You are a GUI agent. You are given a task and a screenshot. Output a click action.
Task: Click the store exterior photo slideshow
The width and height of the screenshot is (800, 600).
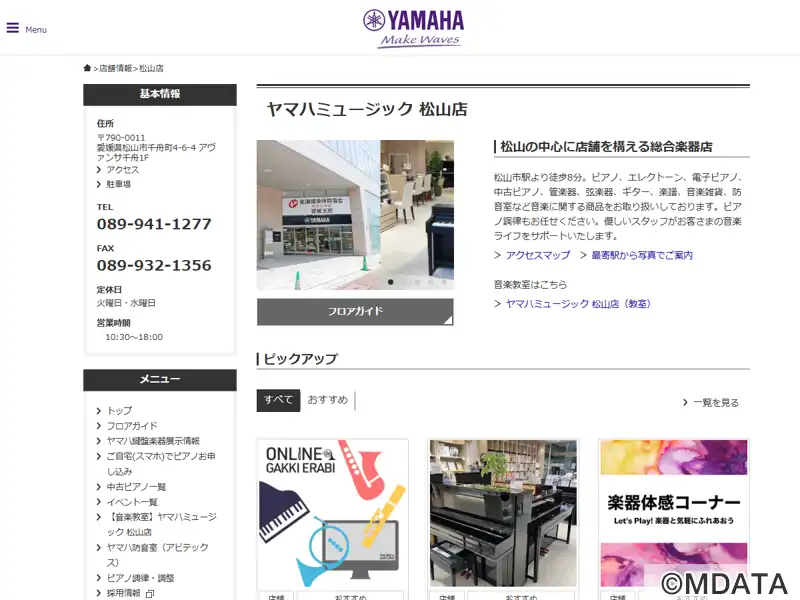(x=355, y=215)
